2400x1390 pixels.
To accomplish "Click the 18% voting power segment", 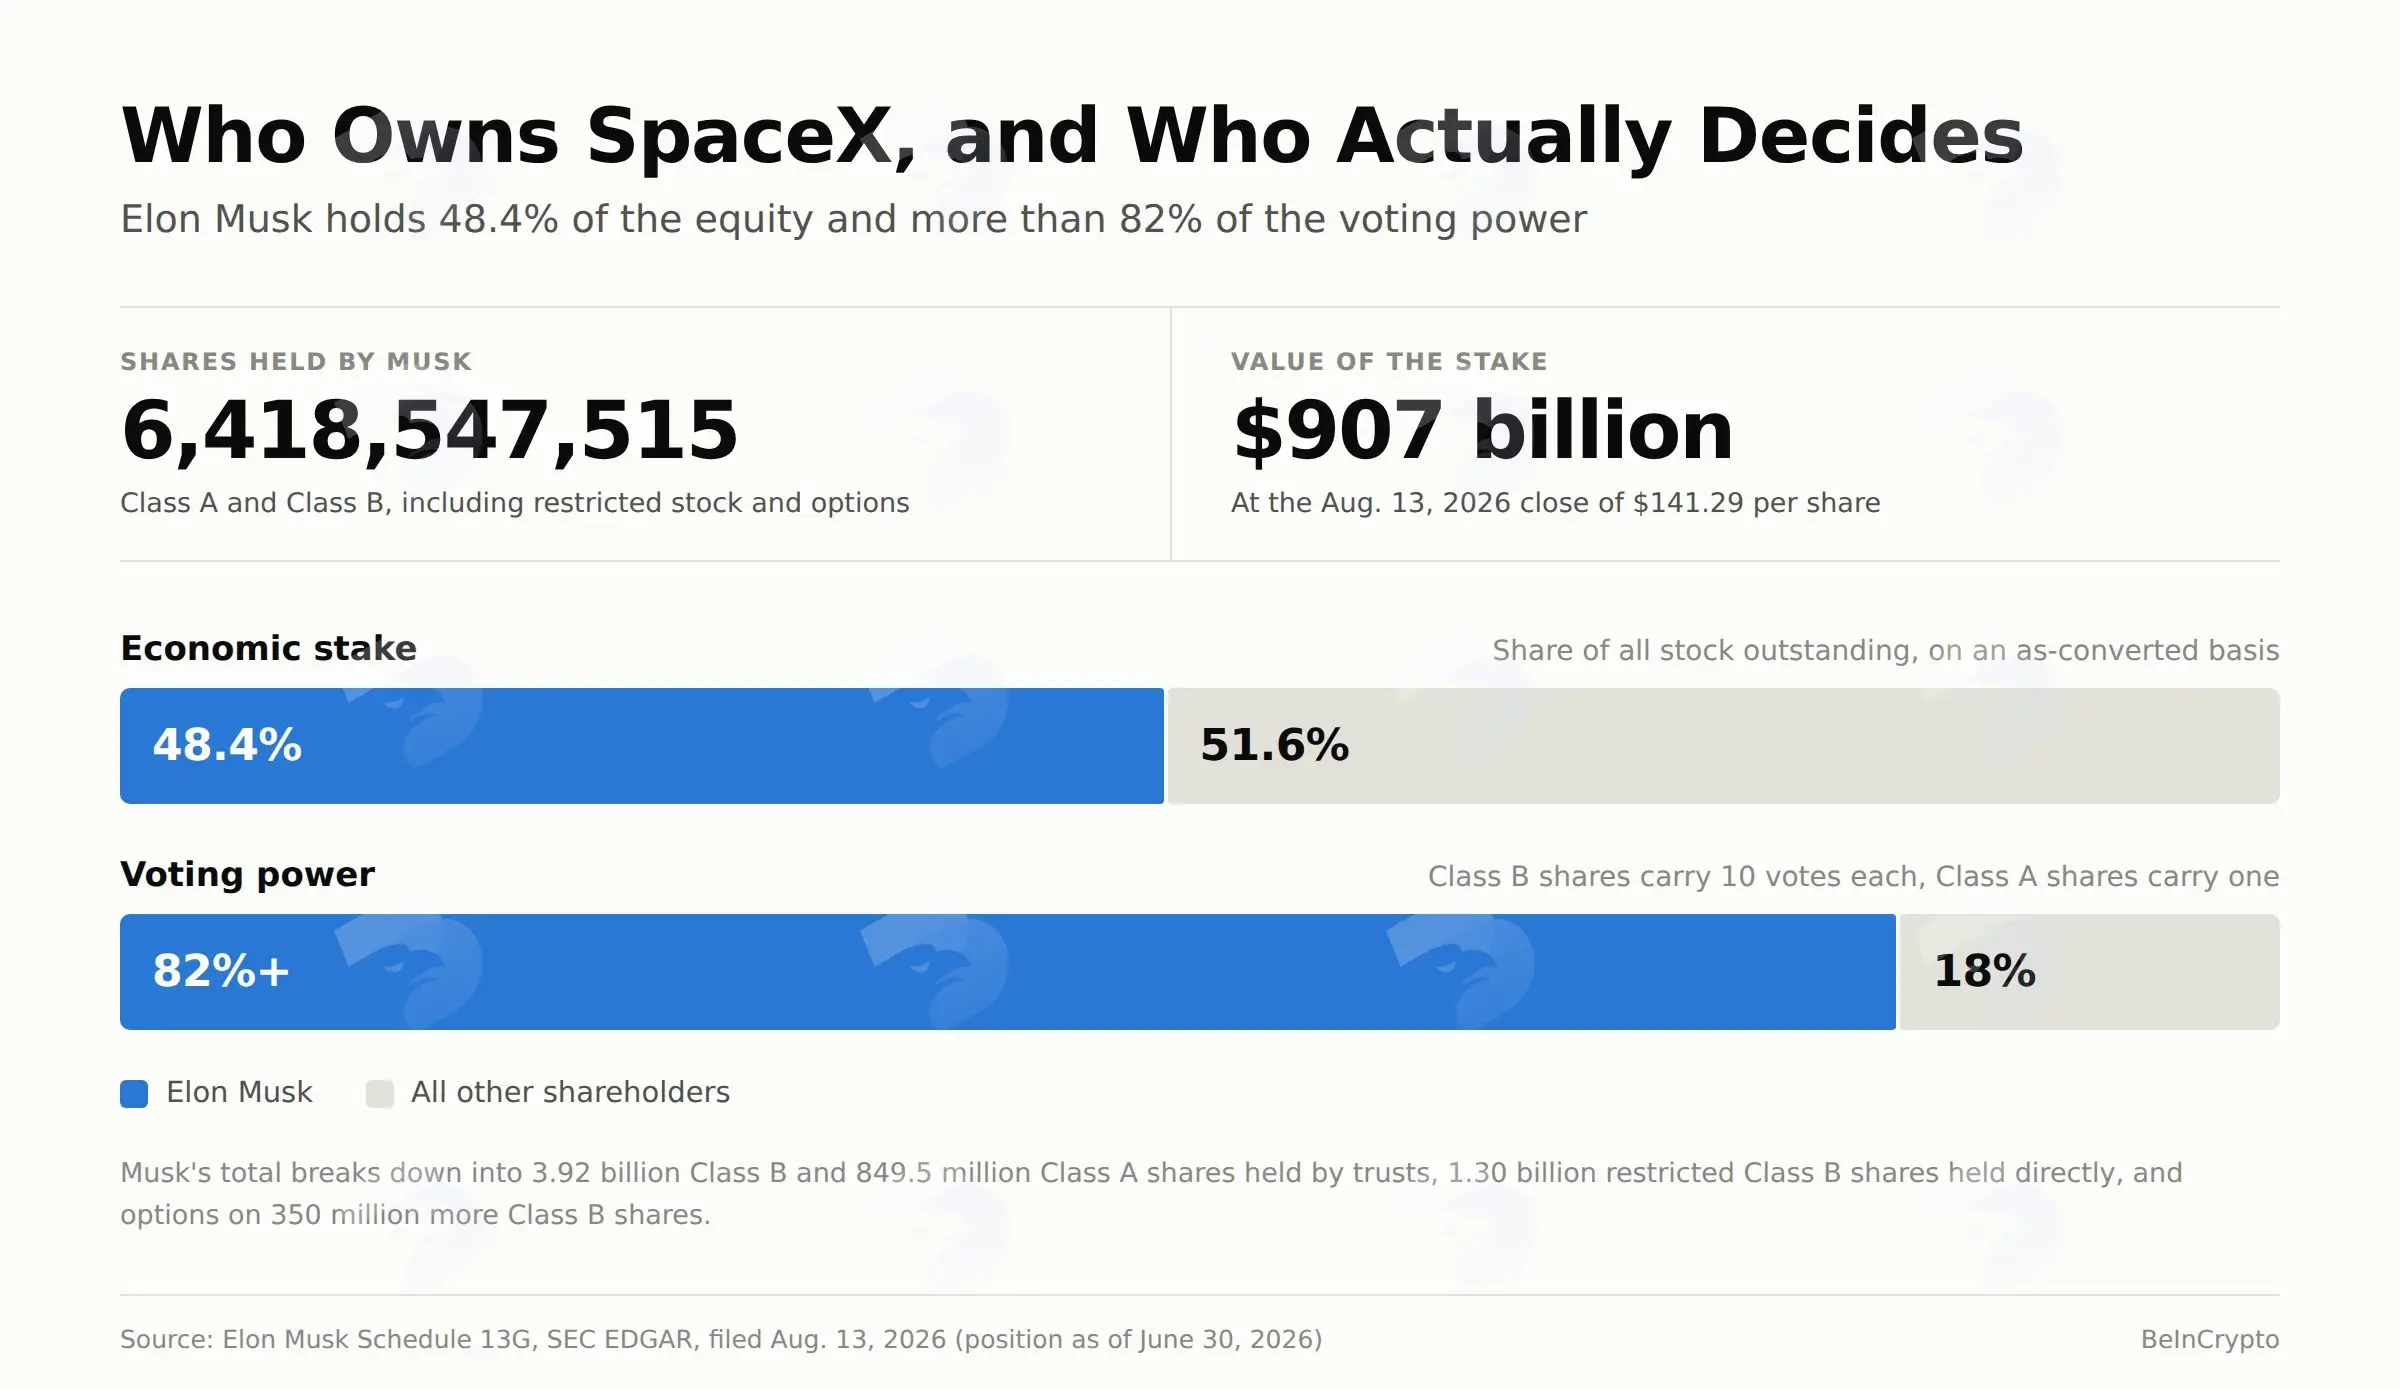I will tap(2090, 972).
